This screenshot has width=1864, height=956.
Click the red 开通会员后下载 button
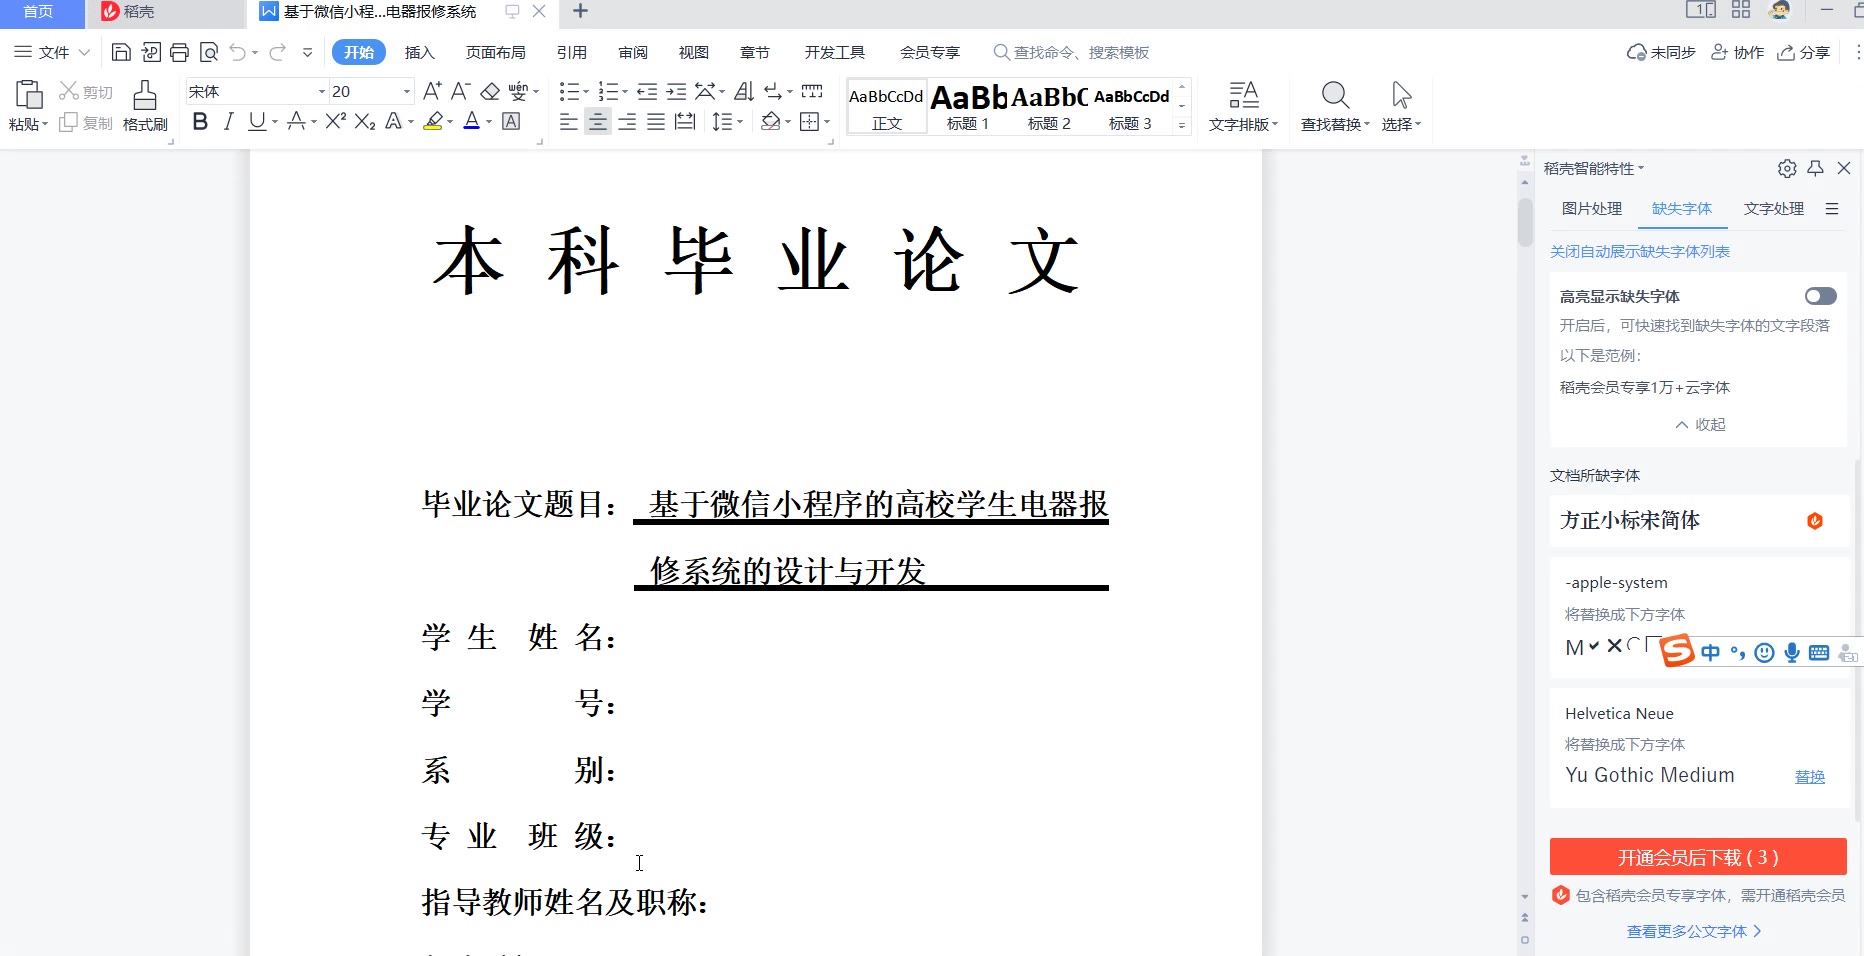click(1698, 857)
